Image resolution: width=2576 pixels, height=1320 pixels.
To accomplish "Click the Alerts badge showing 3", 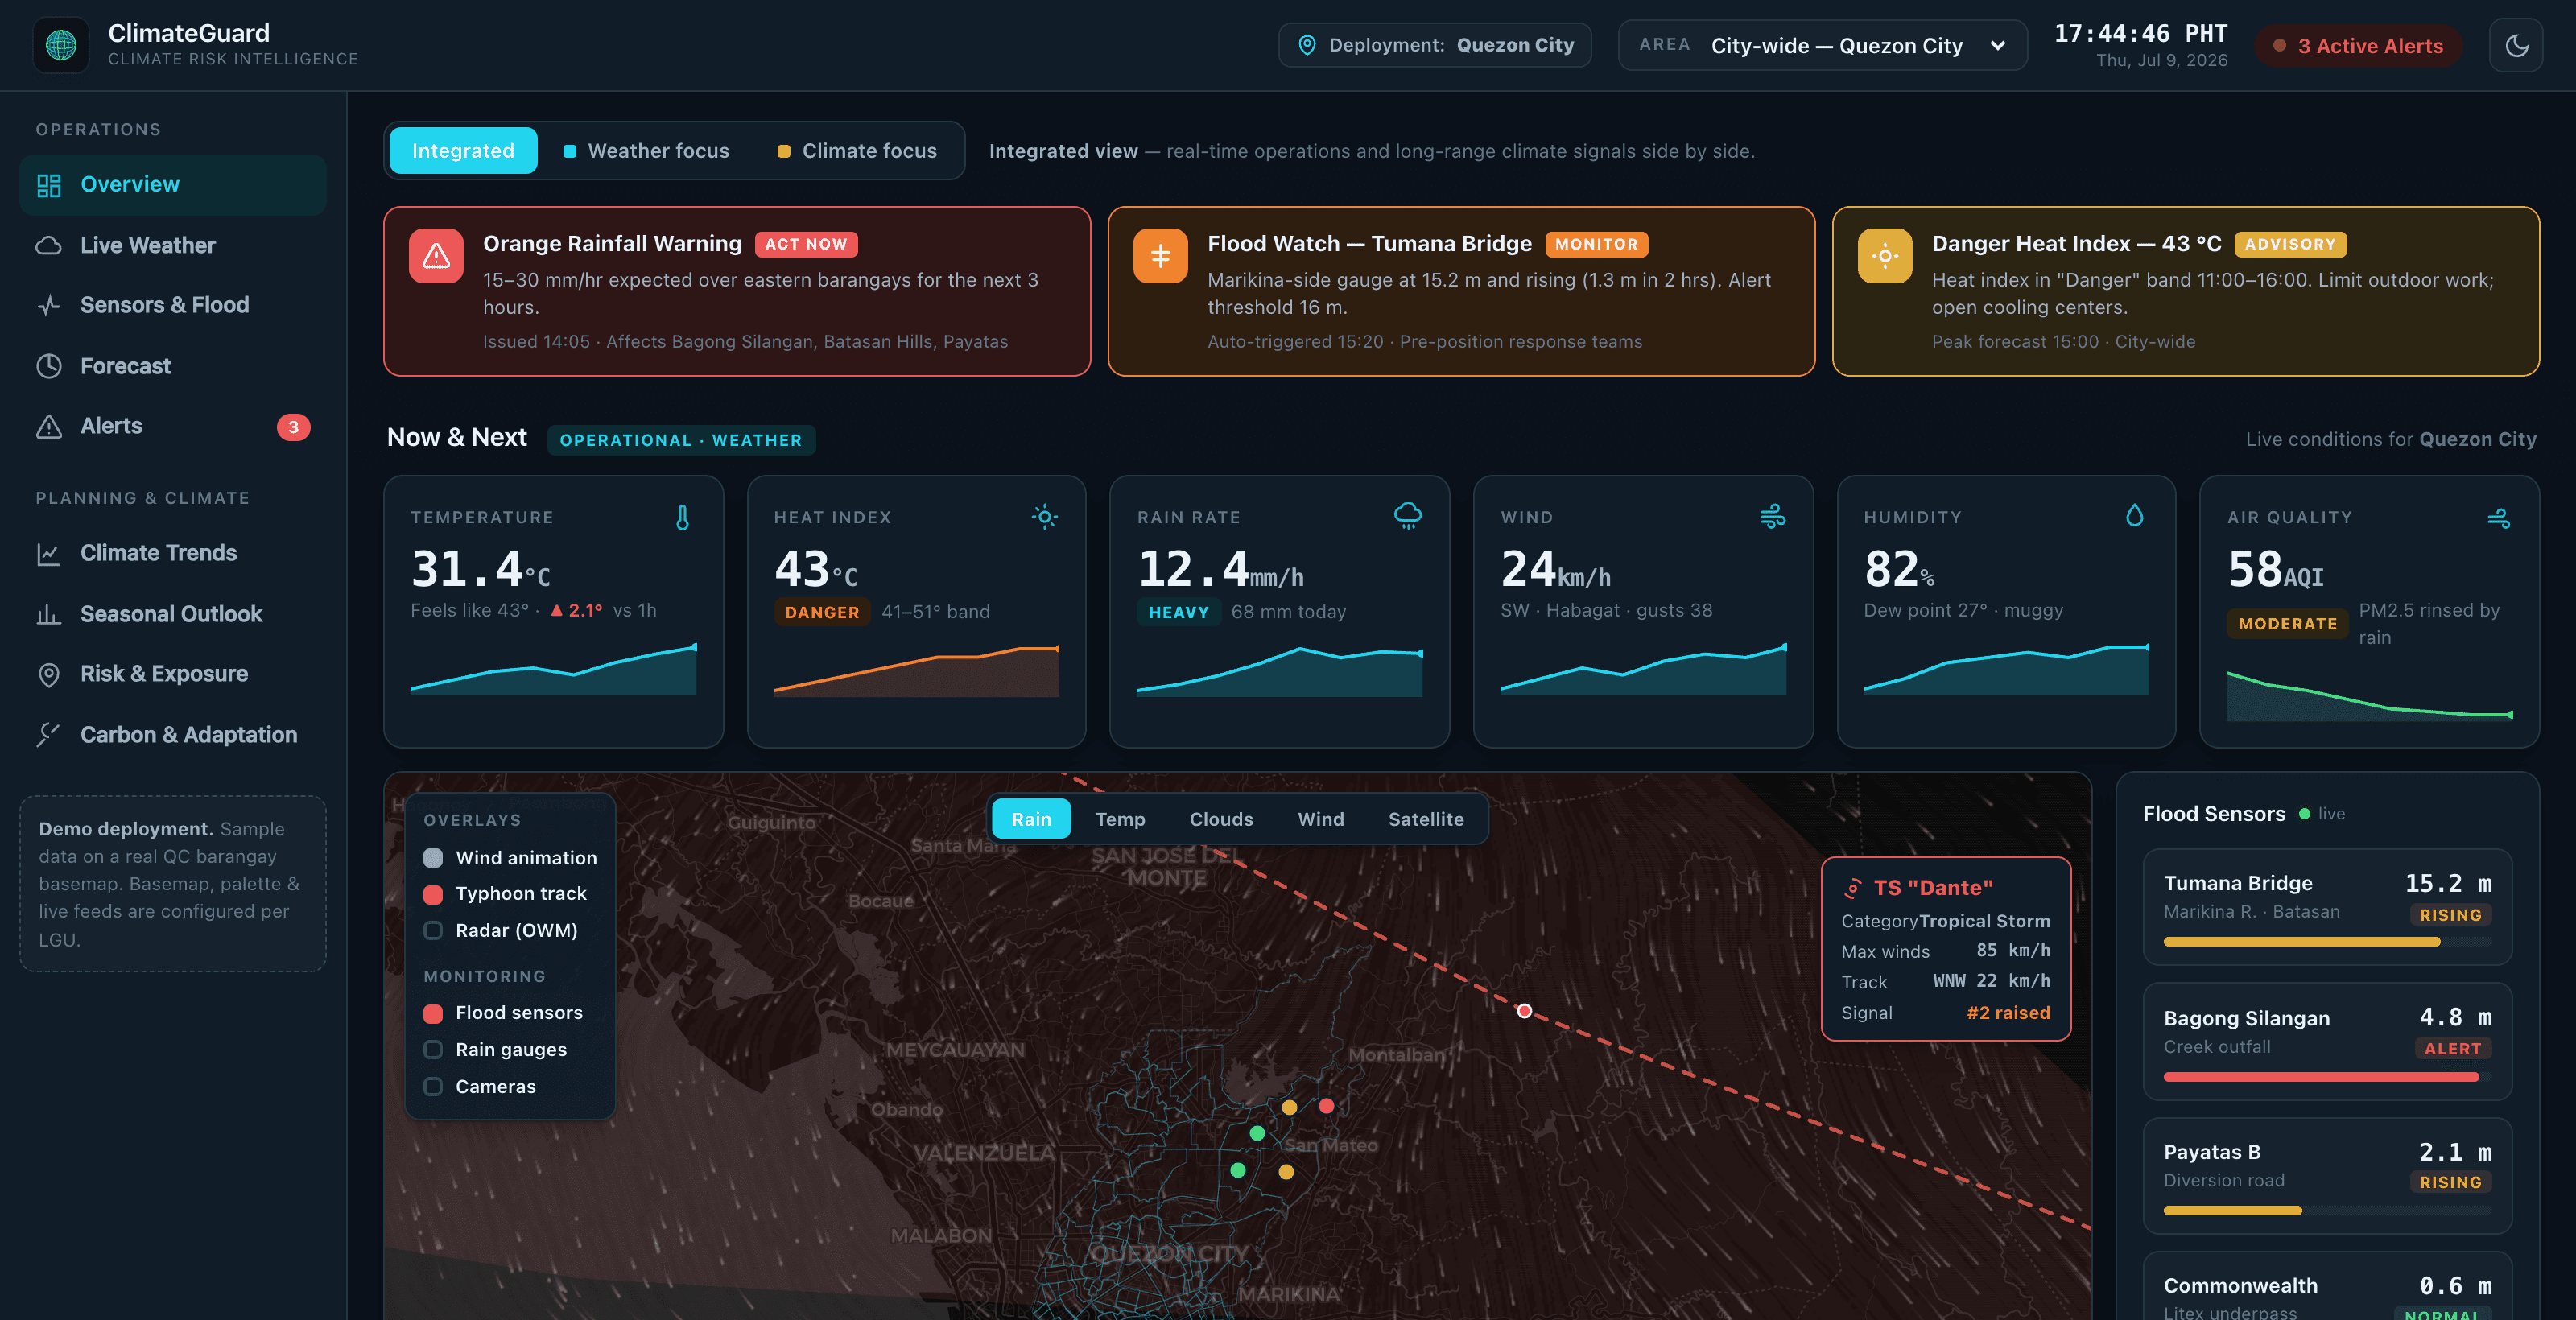I will tap(293, 427).
